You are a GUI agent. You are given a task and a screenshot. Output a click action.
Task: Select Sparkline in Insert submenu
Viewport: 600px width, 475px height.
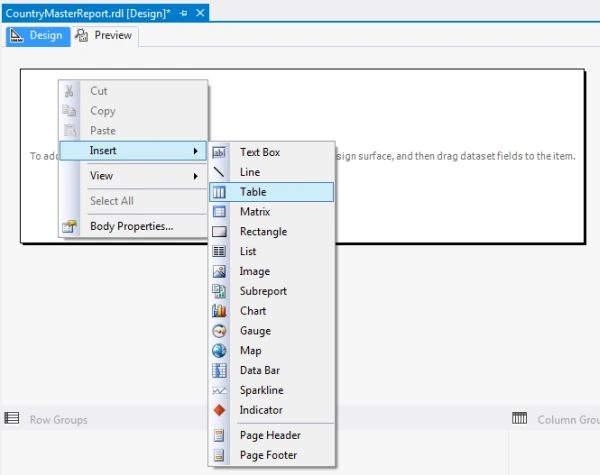272,390
